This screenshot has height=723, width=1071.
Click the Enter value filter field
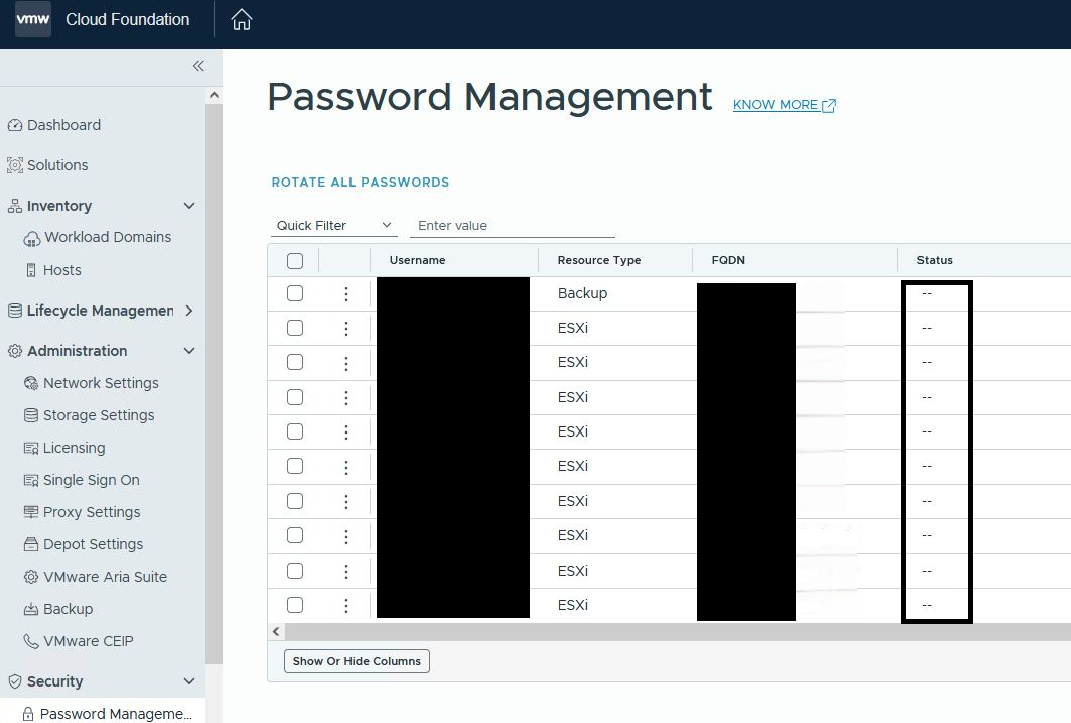tap(511, 226)
